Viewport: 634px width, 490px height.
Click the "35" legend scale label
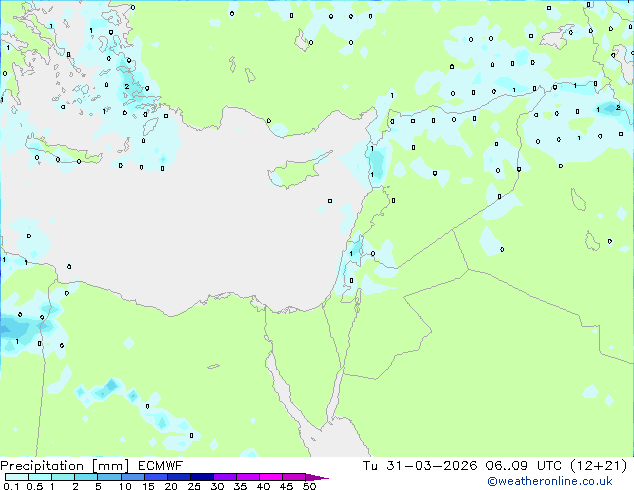[x=240, y=486]
